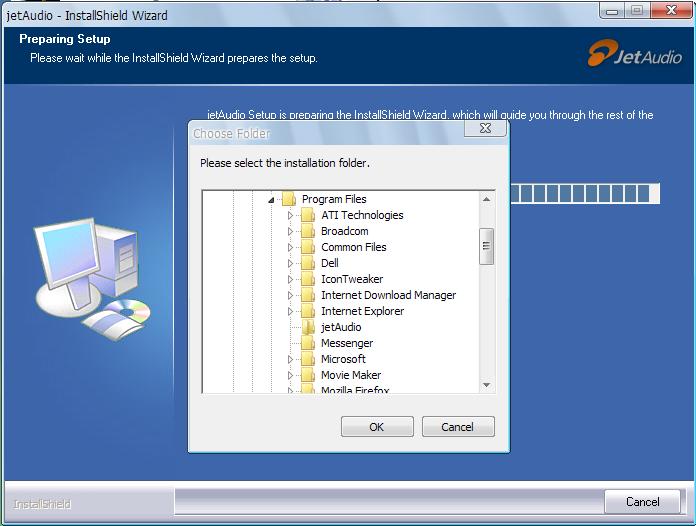
Task: Click the Internet Download Manager folder icon
Action: pos(308,295)
